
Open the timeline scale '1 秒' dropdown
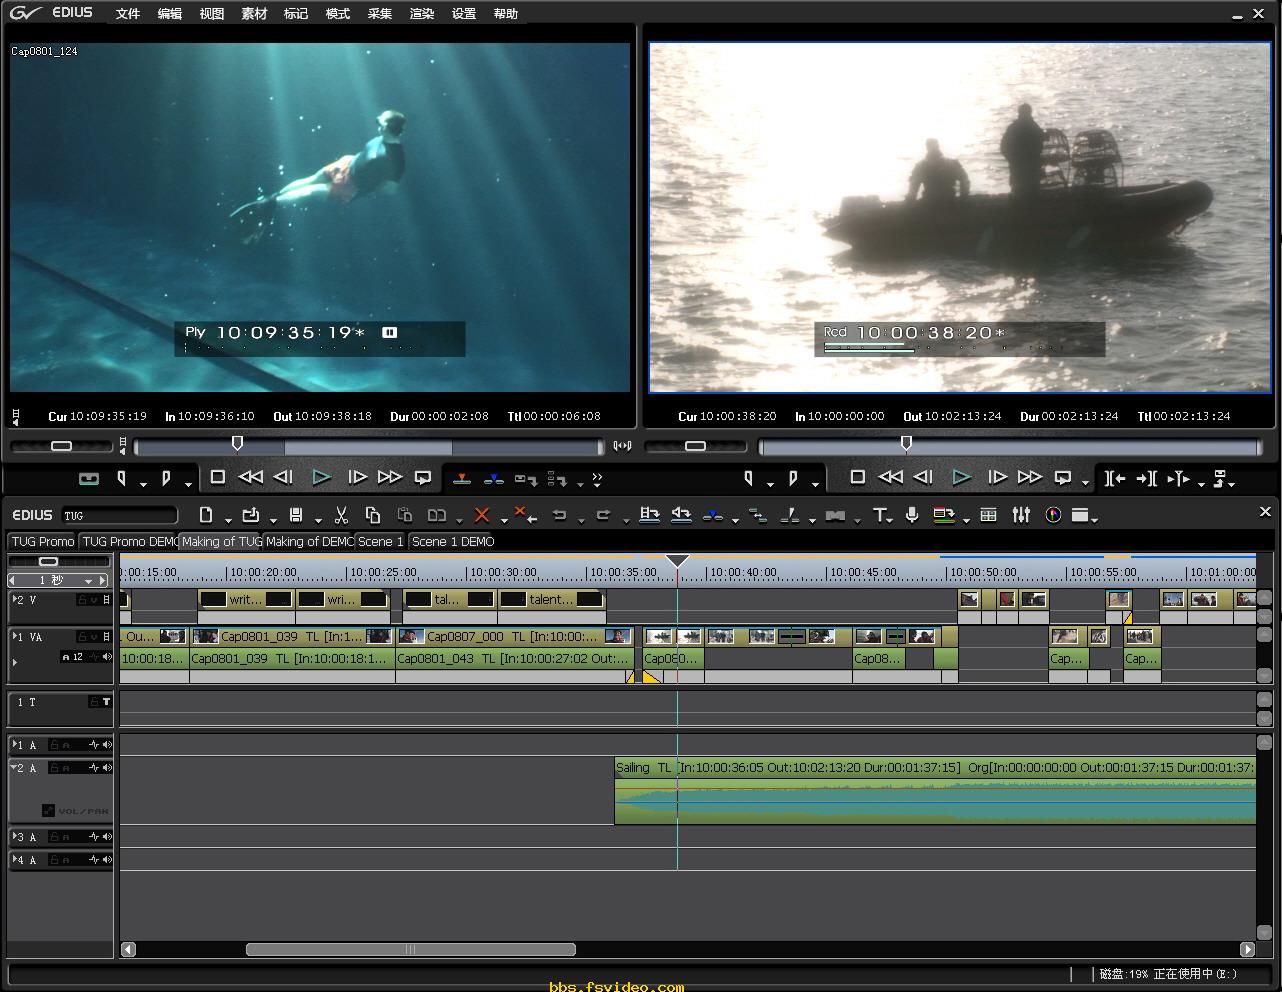(x=89, y=581)
